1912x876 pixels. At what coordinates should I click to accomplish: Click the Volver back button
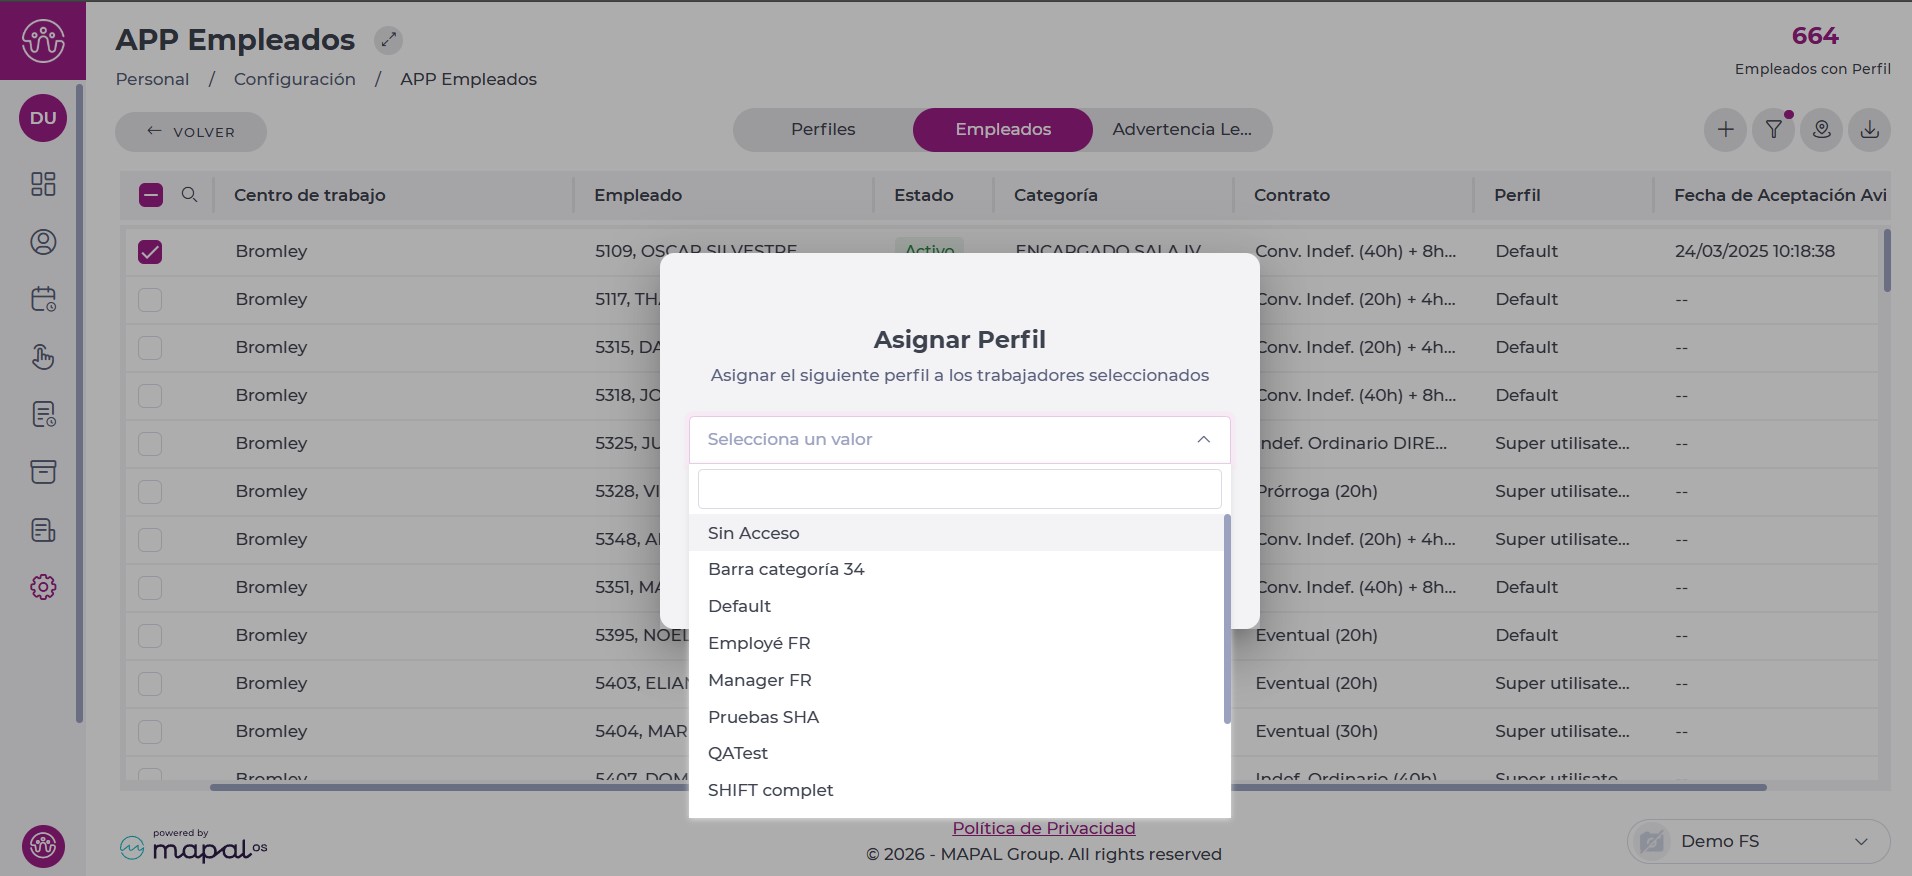point(191,132)
